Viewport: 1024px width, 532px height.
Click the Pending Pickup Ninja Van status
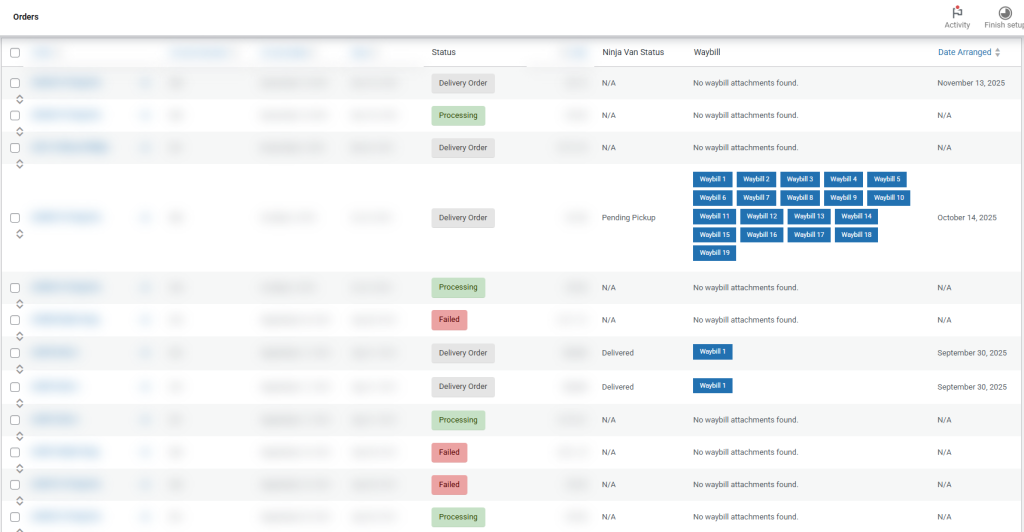pos(628,217)
